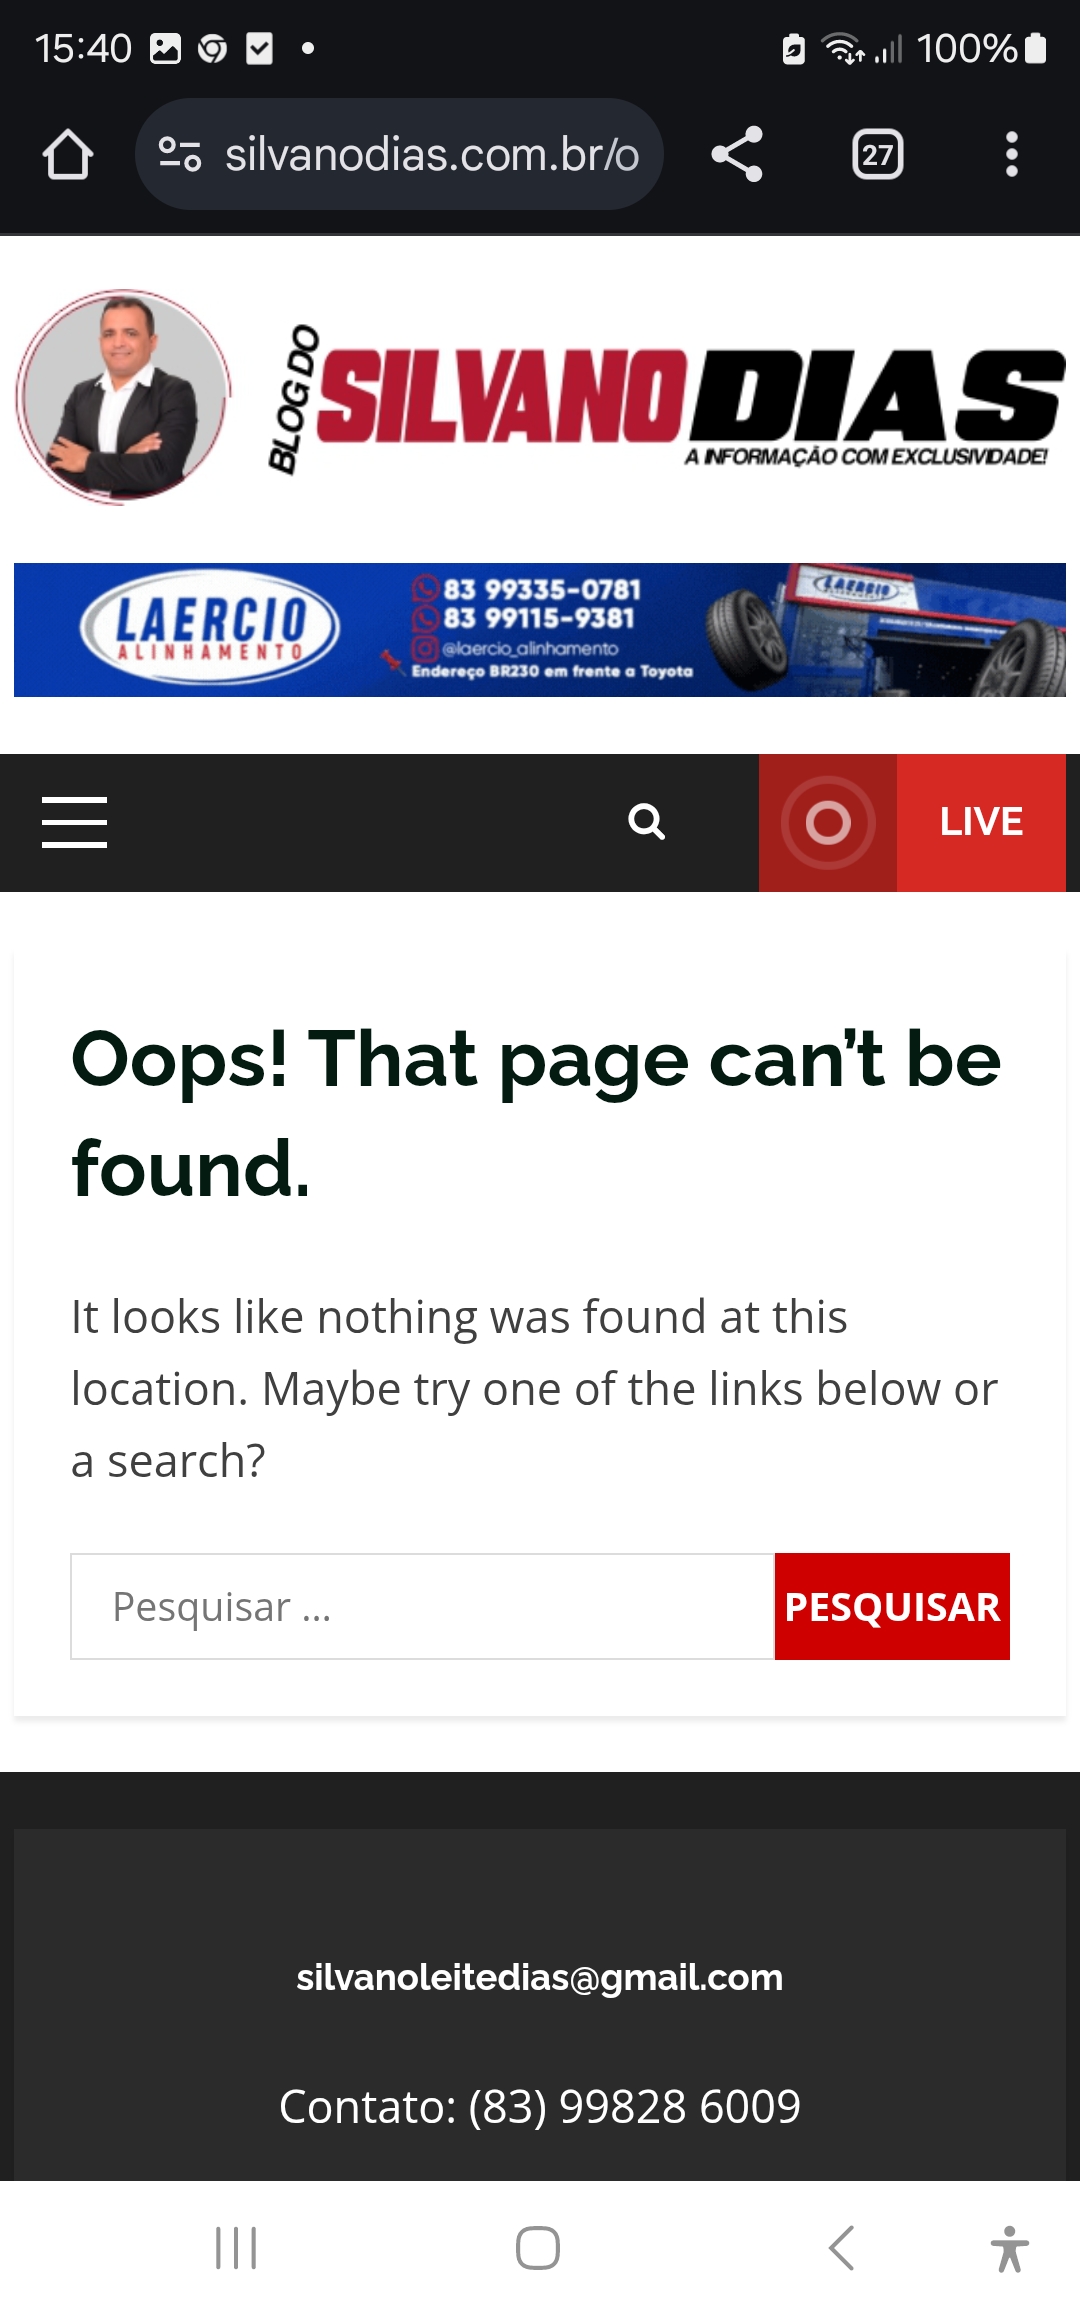The image size is (1080, 2316).
Task: Tap the red live broadcast circle icon
Action: (x=828, y=823)
